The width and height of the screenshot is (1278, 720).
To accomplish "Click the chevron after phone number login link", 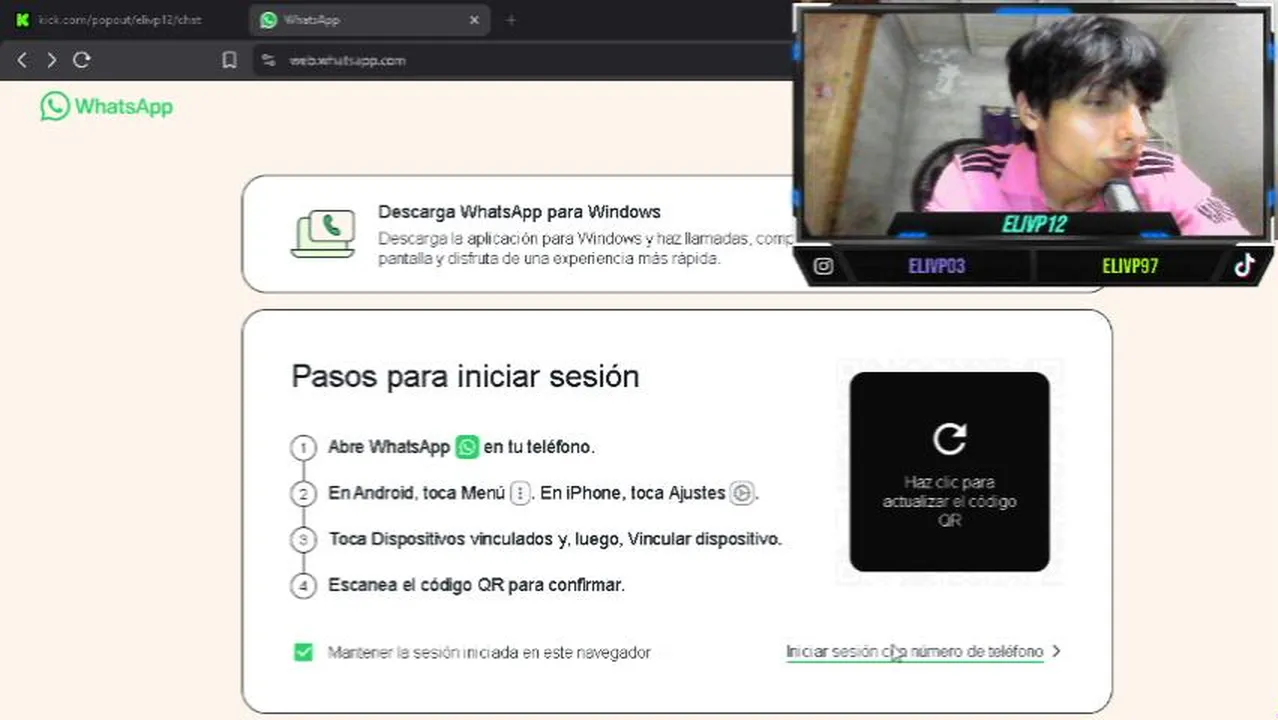I will [x=1057, y=651].
